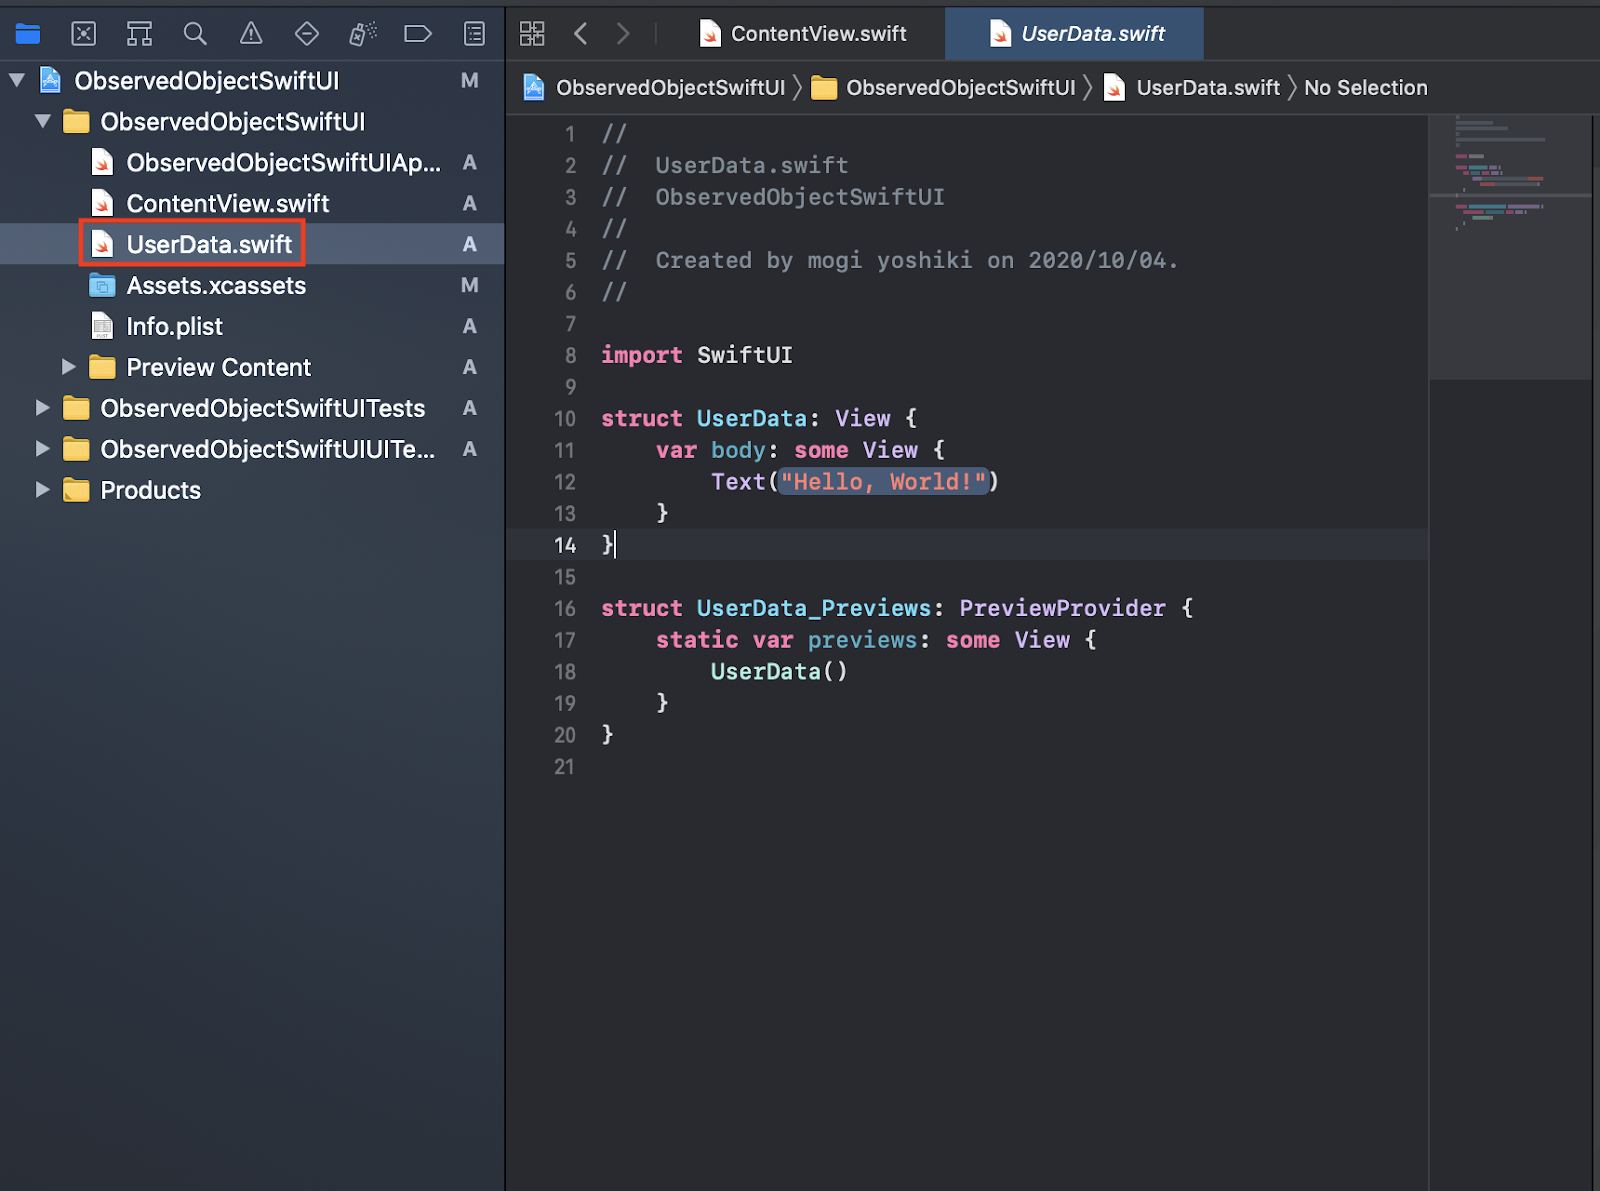Switch to ContentView.swift tab

[x=804, y=34]
